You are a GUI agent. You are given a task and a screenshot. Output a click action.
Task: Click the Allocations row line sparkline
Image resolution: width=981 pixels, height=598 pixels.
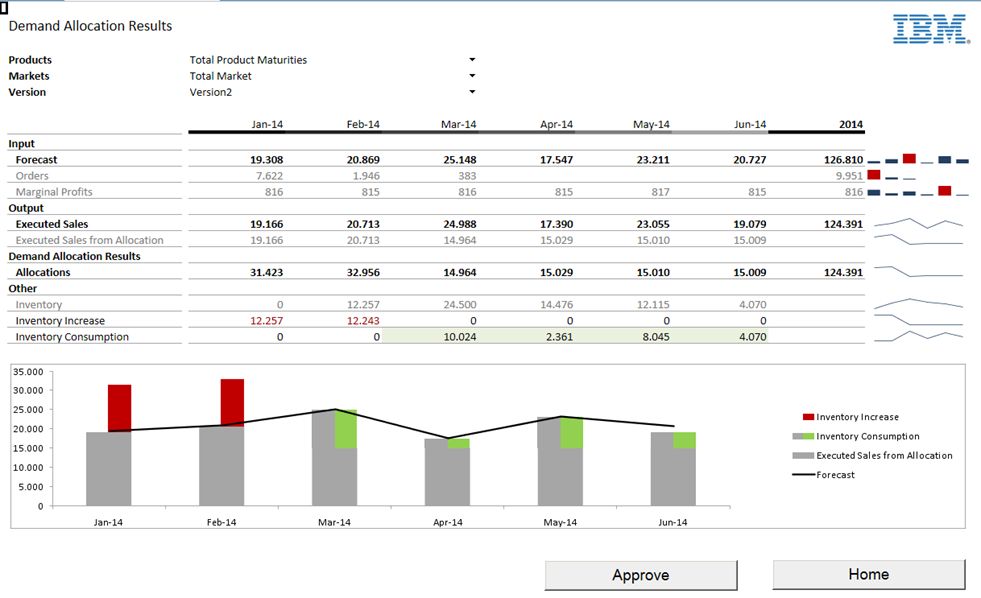[x=918, y=272]
